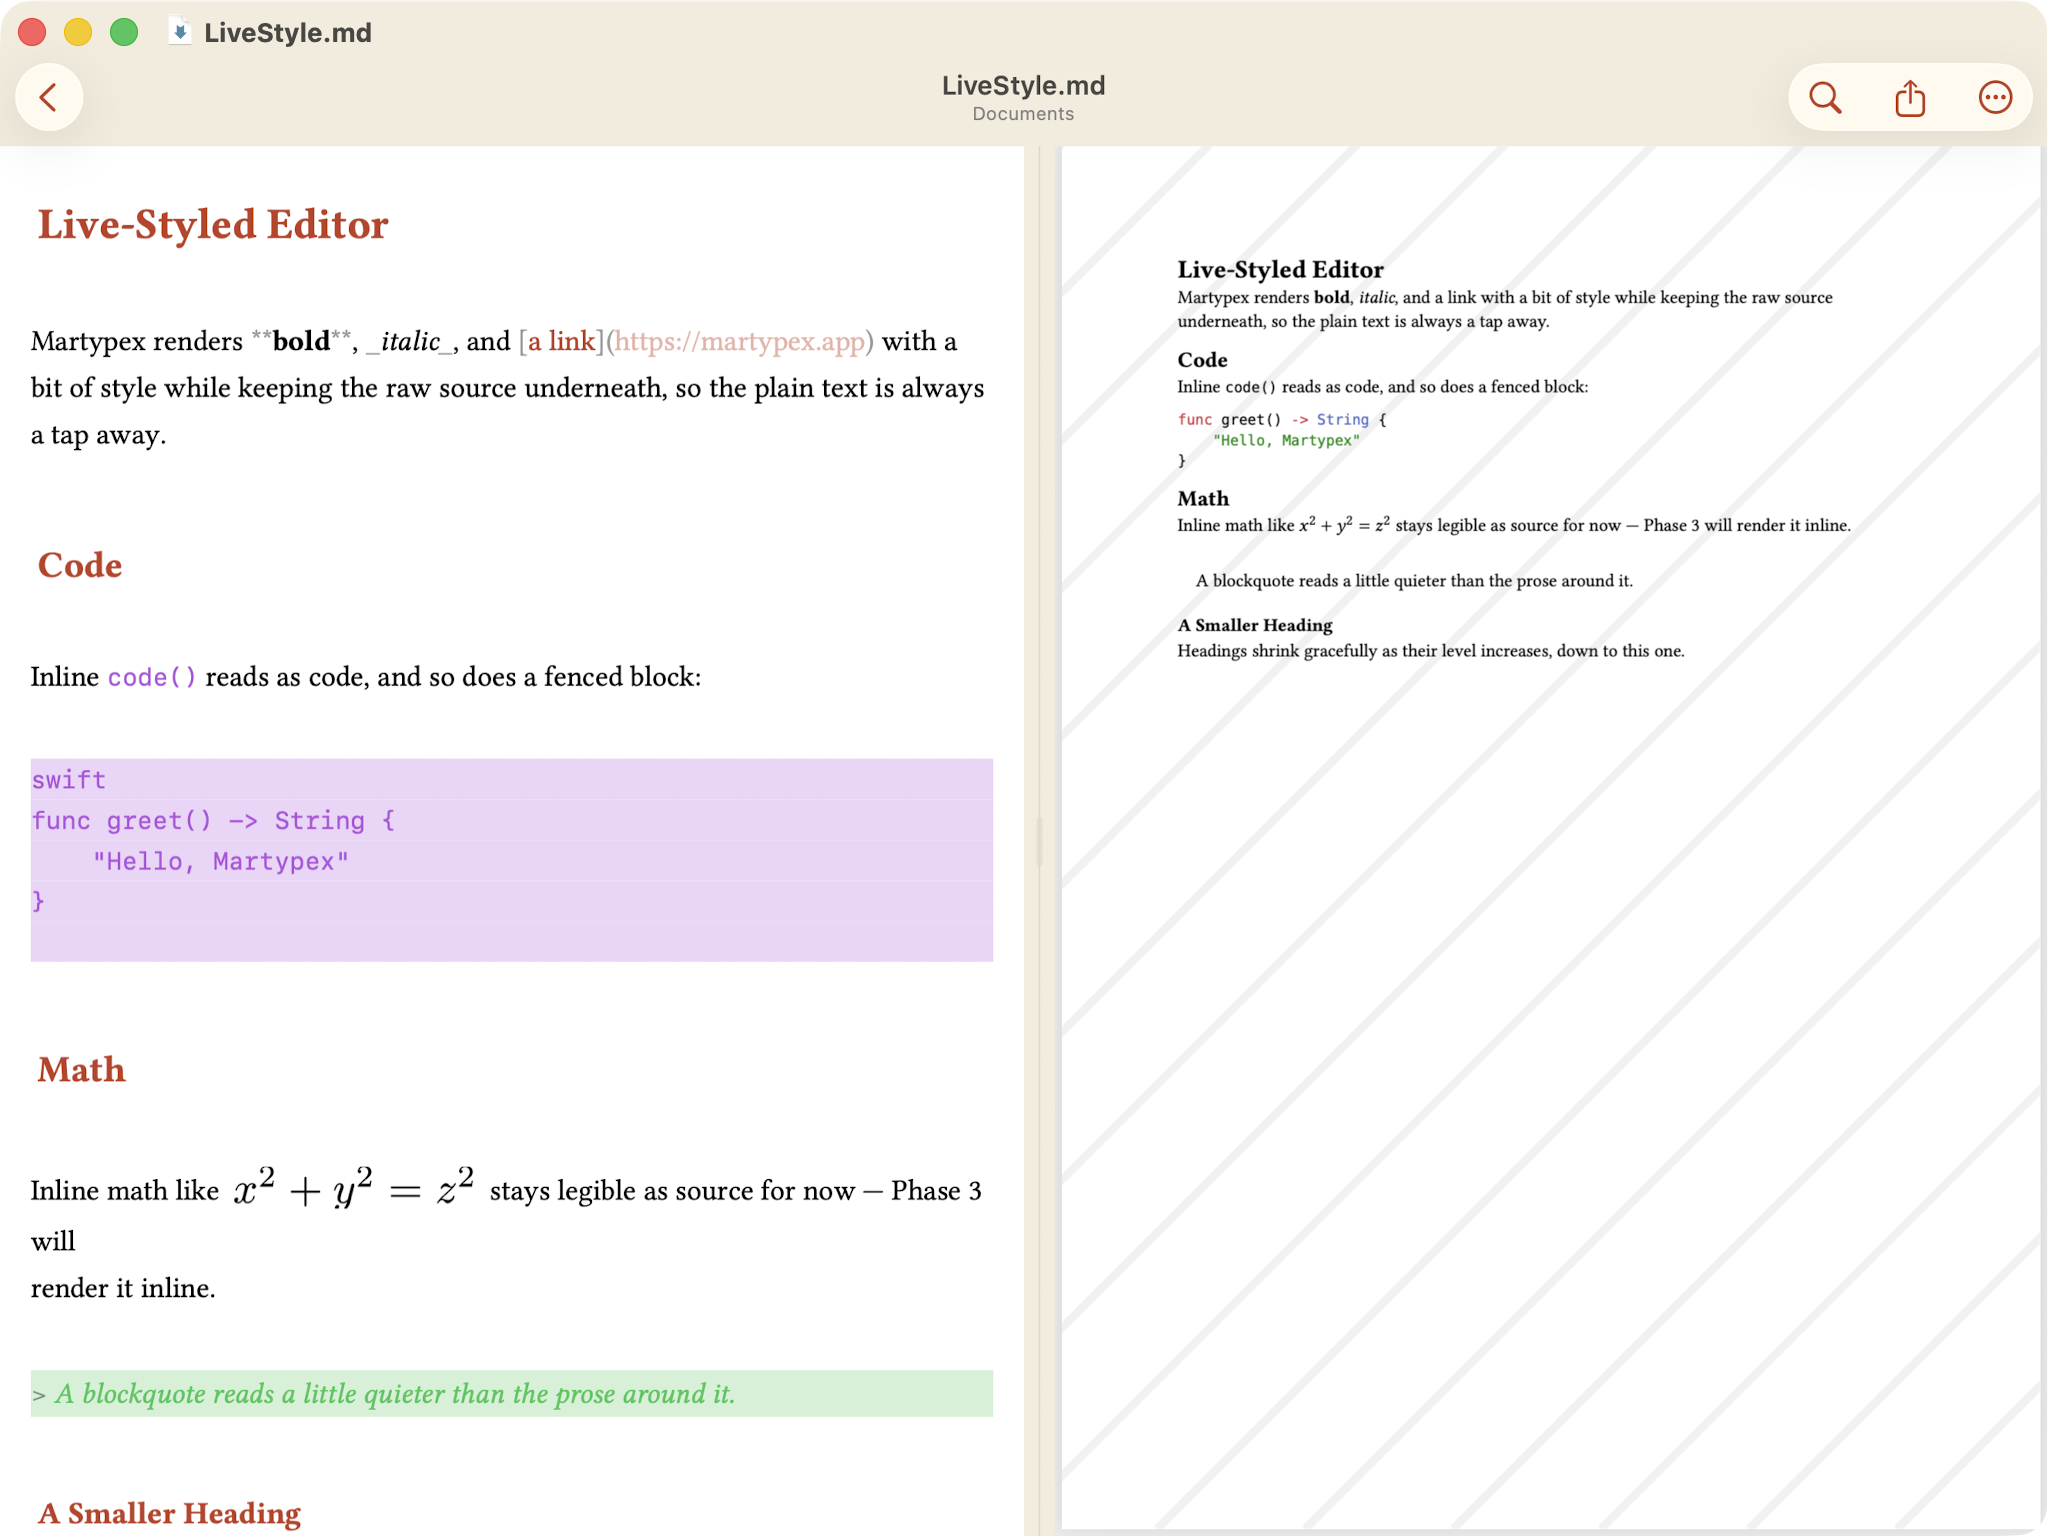Click 'A Smaller Heading' in editor

tap(169, 1513)
